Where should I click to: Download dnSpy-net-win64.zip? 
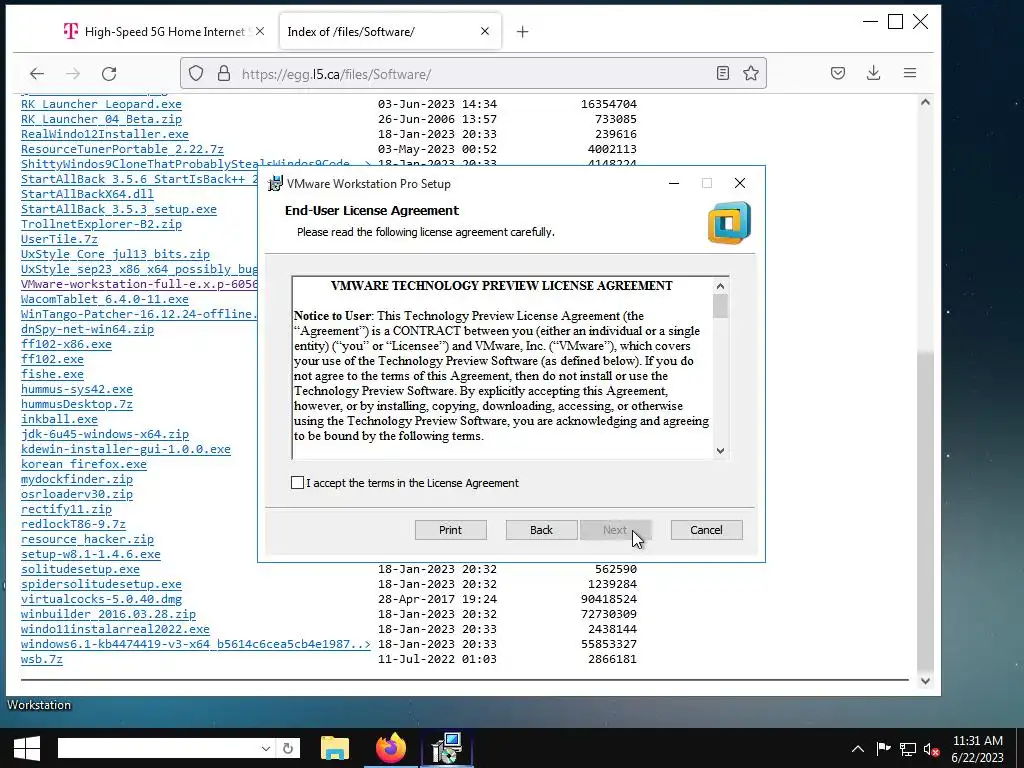(x=88, y=329)
